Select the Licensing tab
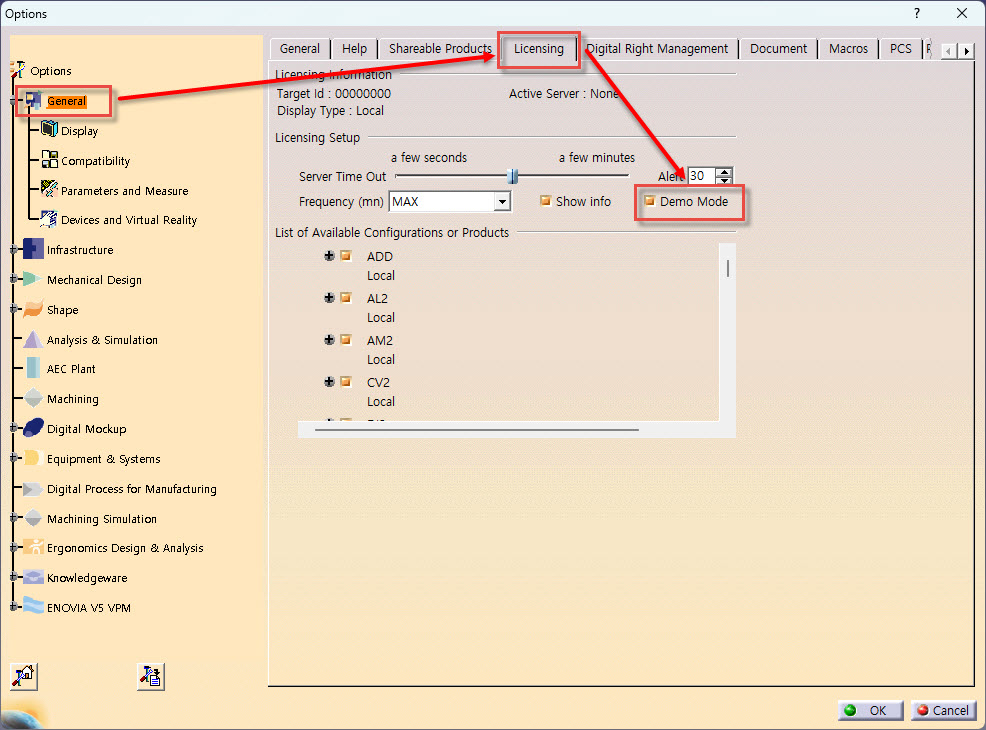986x730 pixels. coord(539,49)
